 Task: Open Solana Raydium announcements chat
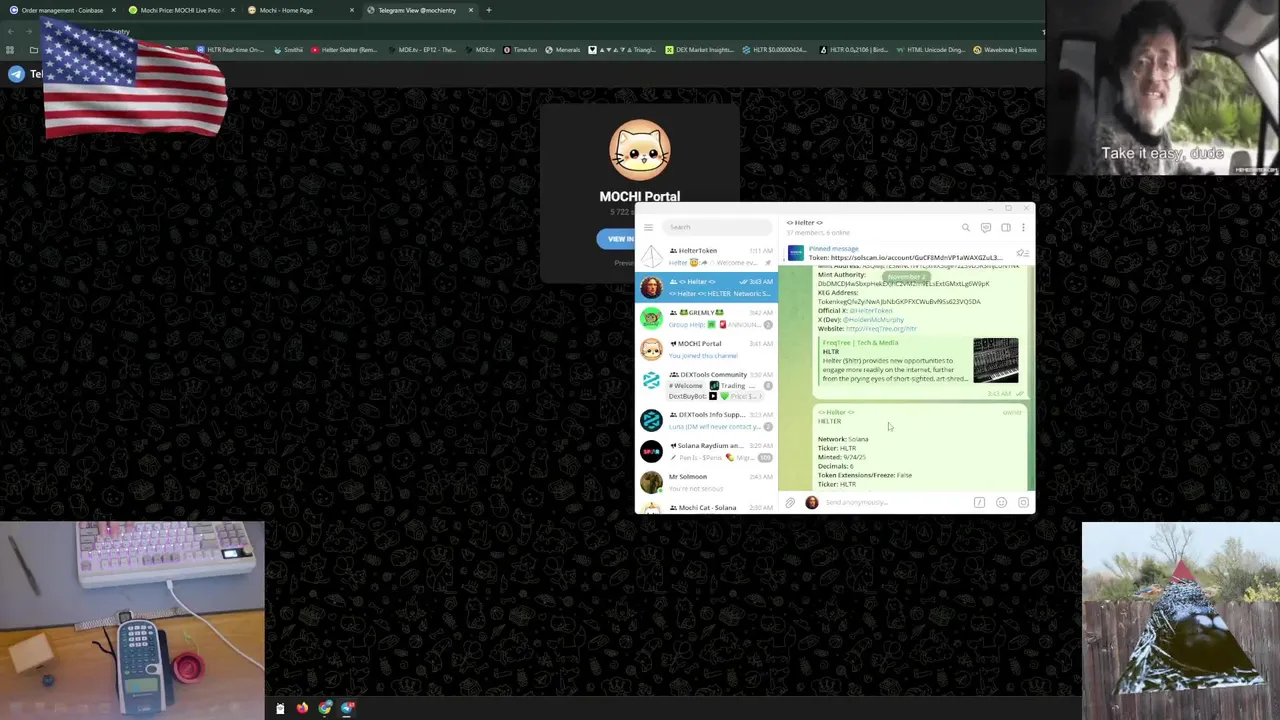click(706, 451)
